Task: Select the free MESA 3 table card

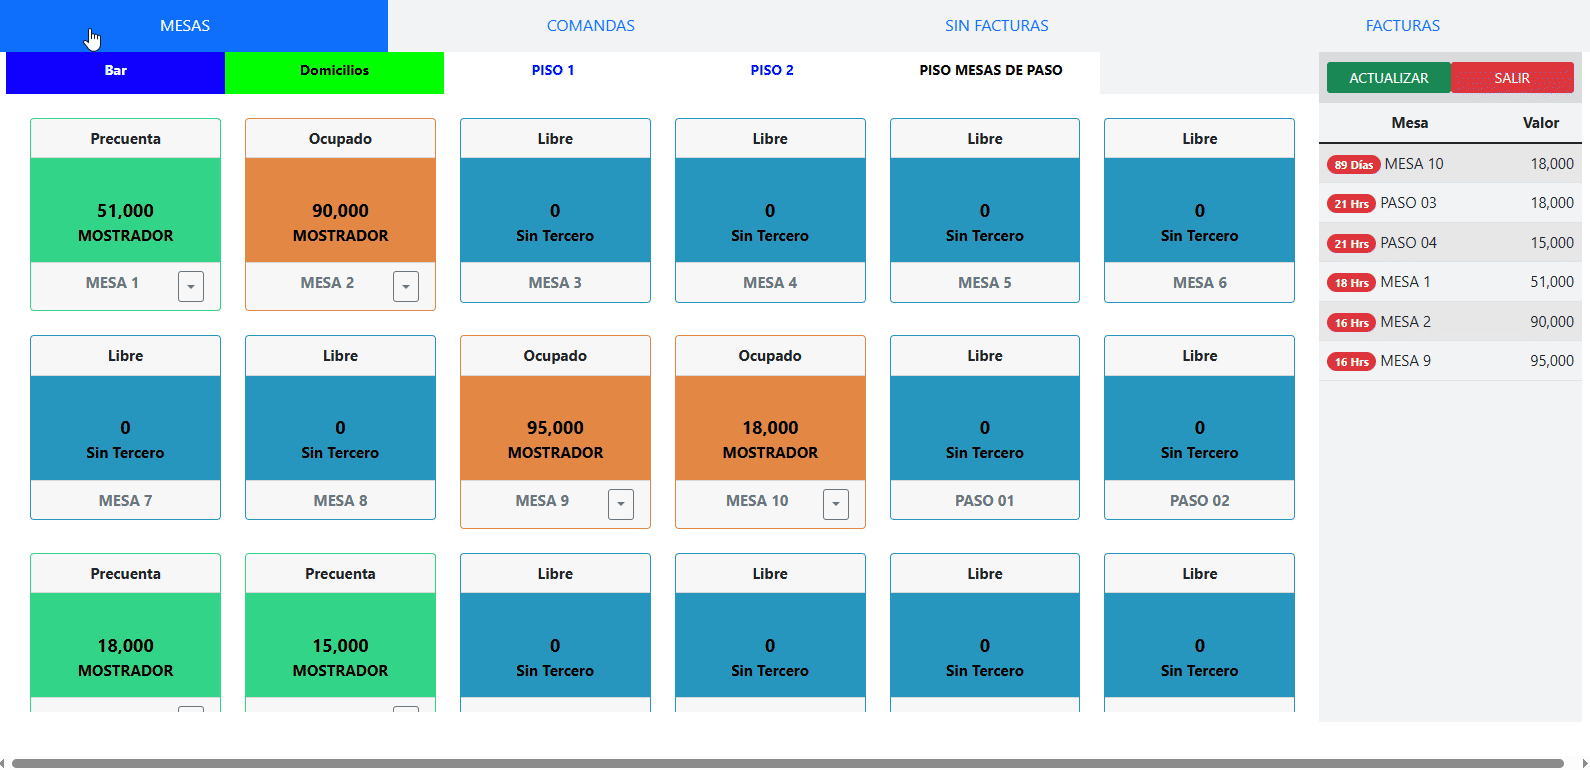Action: coord(555,210)
